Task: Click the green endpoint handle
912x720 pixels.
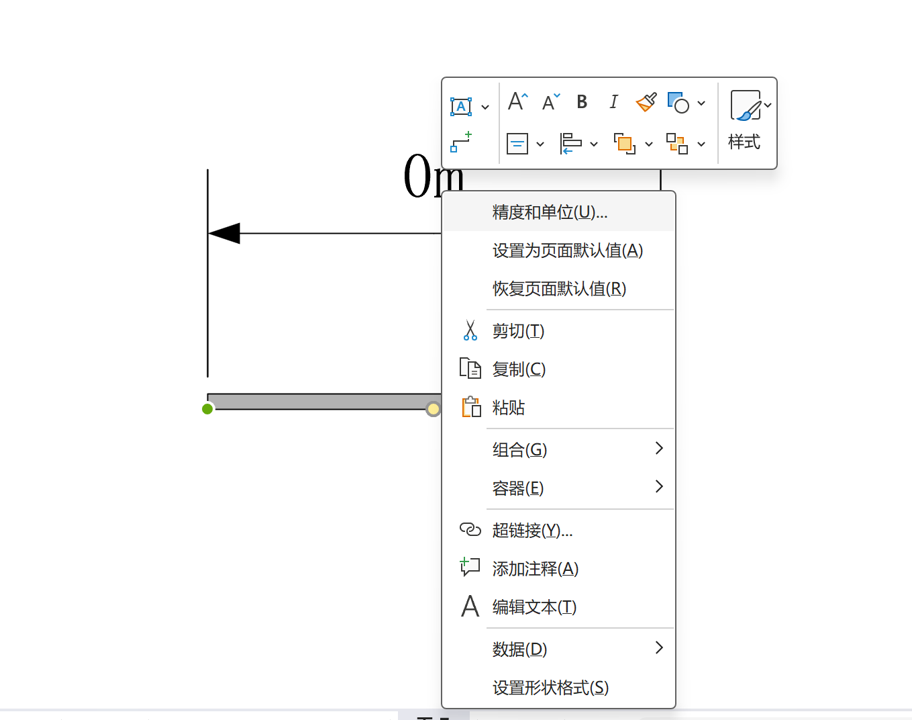Action: (x=207, y=409)
